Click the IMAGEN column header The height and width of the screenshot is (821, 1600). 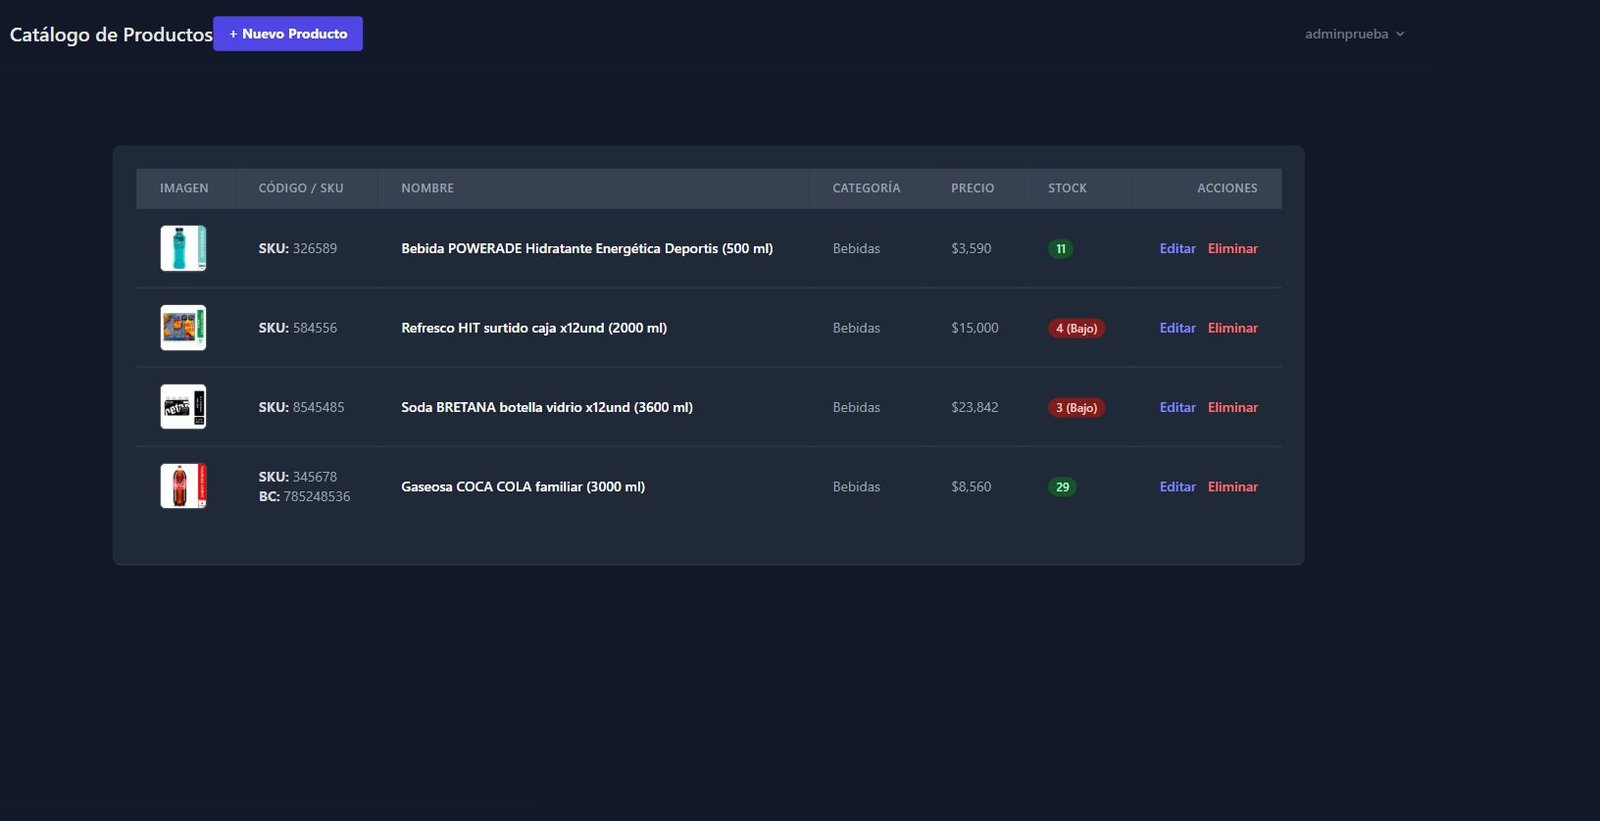[x=184, y=188]
